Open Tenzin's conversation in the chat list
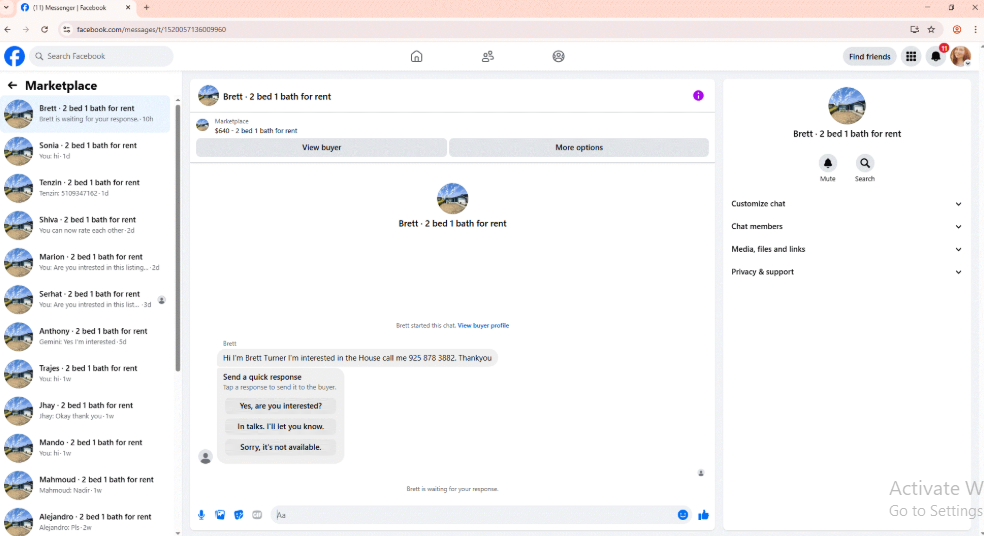The image size is (984, 536). (x=86, y=188)
